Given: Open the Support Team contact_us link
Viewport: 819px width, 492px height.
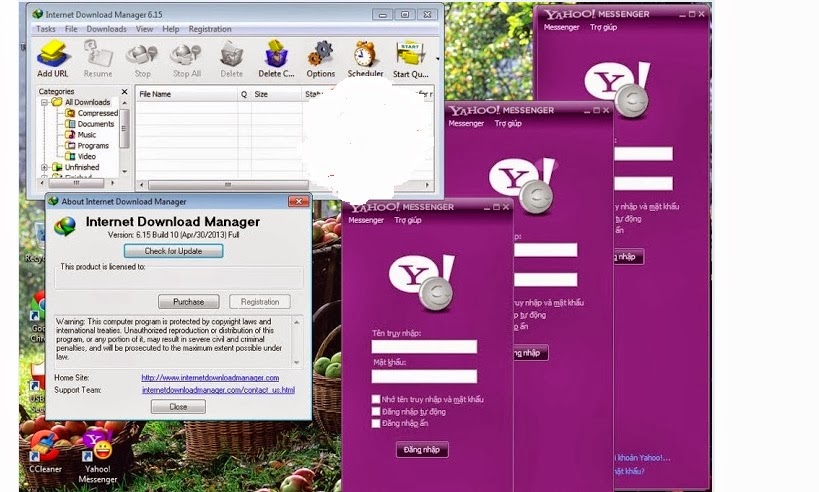Looking at the screenshot, I should pos(218,390).
